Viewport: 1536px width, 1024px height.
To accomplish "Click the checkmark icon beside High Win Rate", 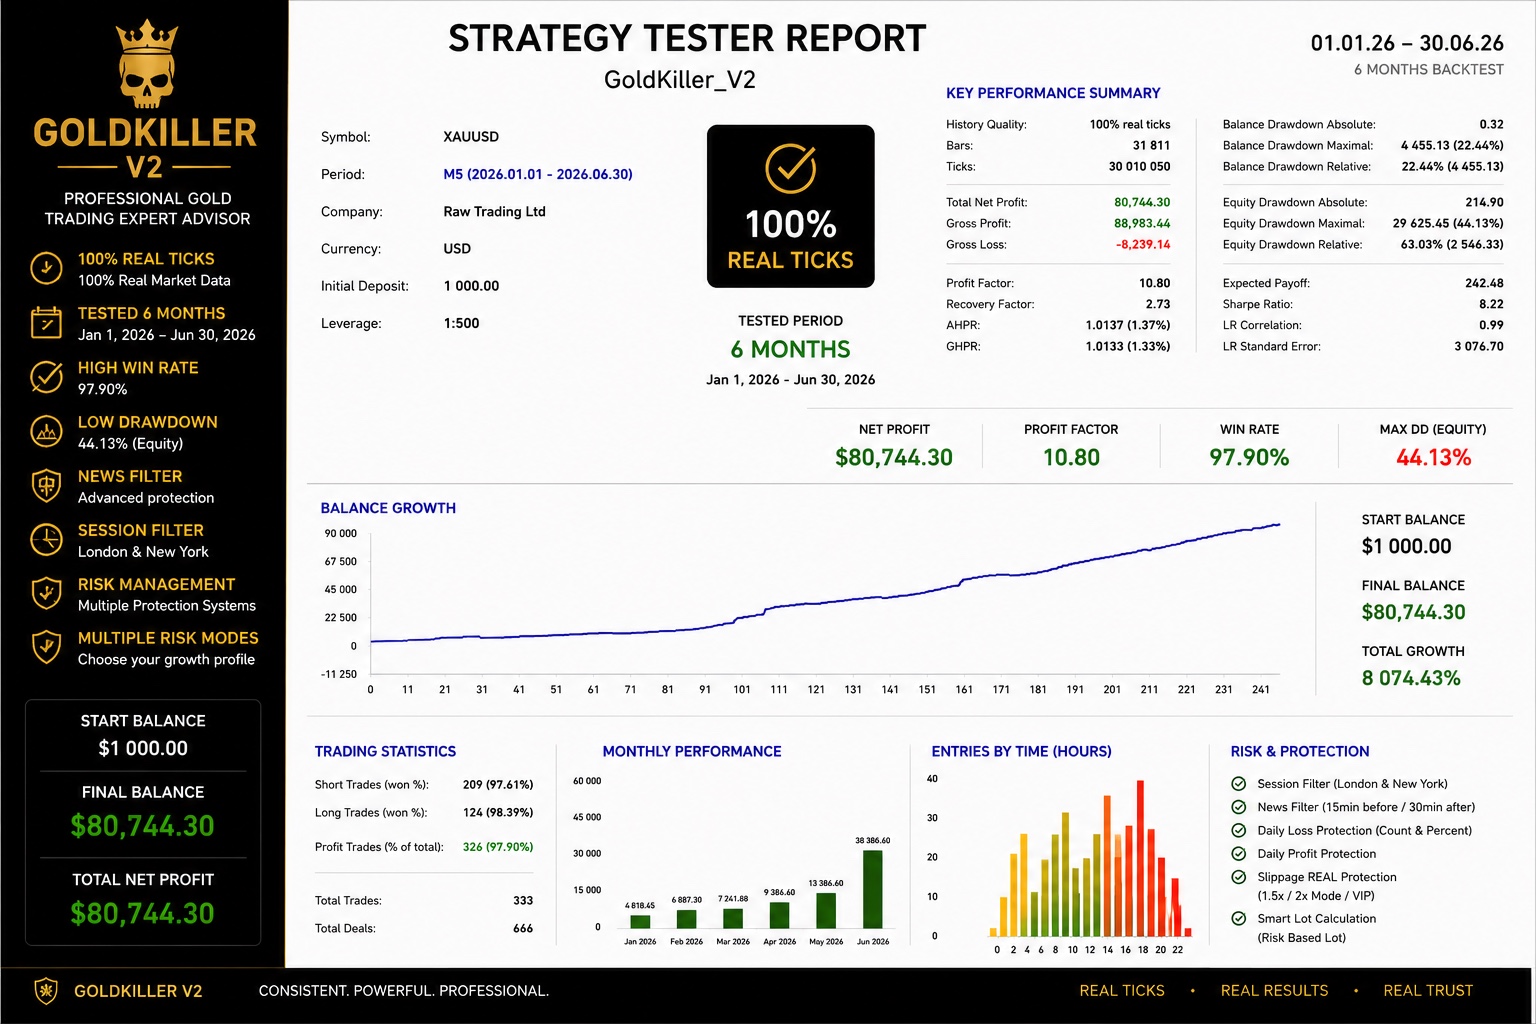I will point(46,377).
